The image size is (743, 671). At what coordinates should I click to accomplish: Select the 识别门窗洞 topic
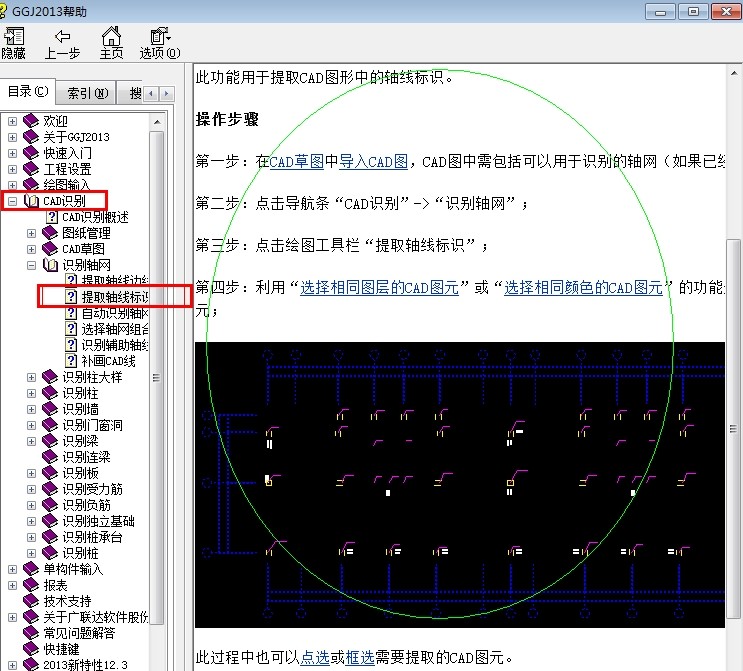tap(92, 425)
